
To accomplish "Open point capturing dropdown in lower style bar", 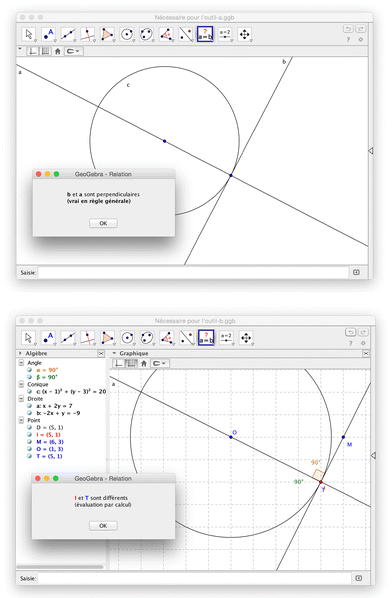I will (x=159, y=363).
